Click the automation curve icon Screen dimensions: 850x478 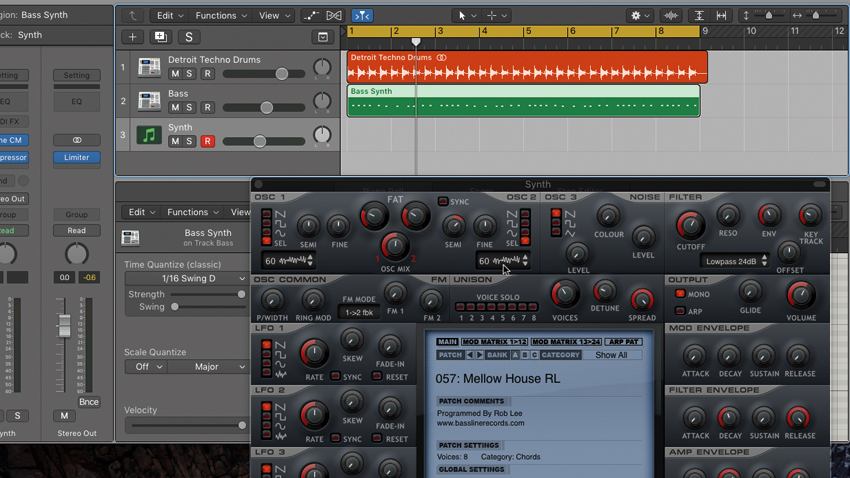pyautogui.click(x=311, y=16)
